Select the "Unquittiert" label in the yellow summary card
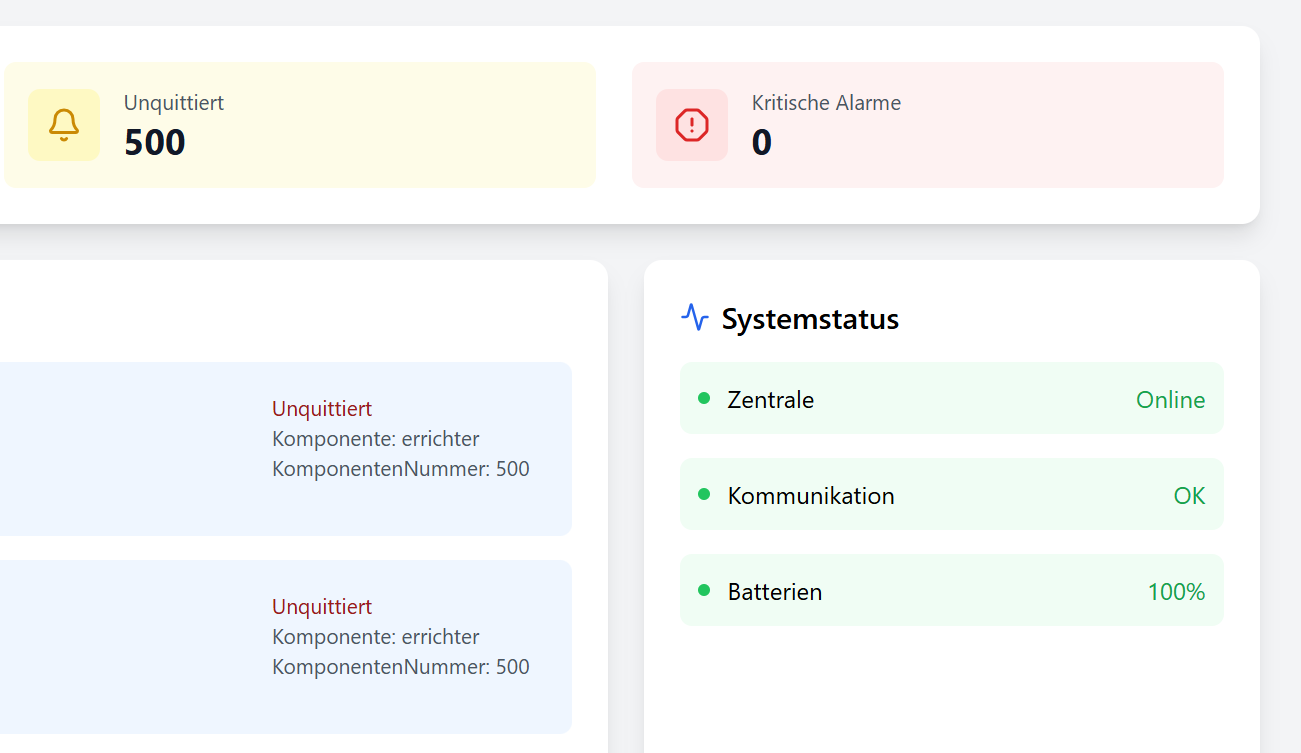The width and height of the screenshot is (1301, 753). pyautogui.click(x=174, y=102)
